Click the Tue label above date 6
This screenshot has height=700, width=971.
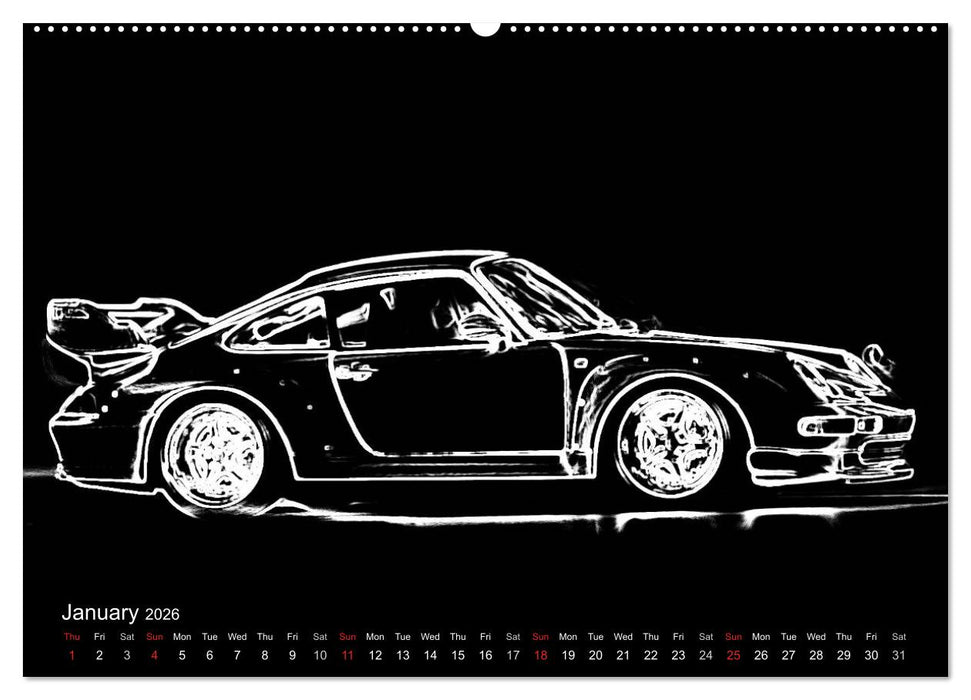[212, 636]
